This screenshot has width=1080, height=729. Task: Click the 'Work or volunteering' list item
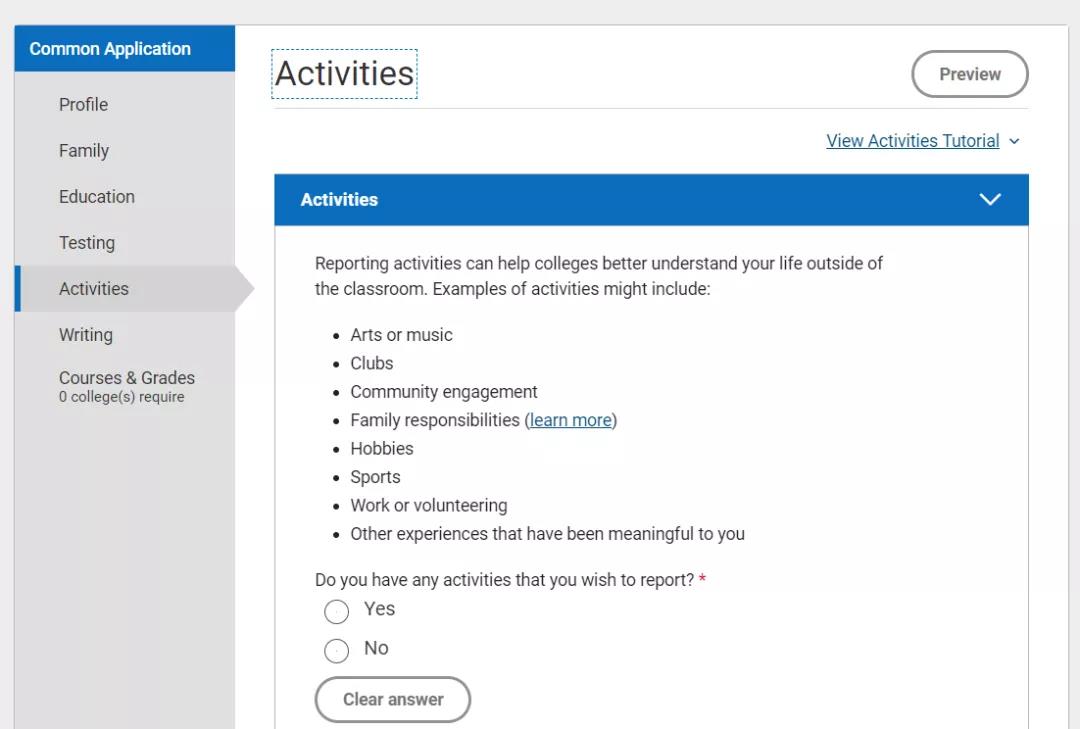pyautogui.click(x=429, y=506)
